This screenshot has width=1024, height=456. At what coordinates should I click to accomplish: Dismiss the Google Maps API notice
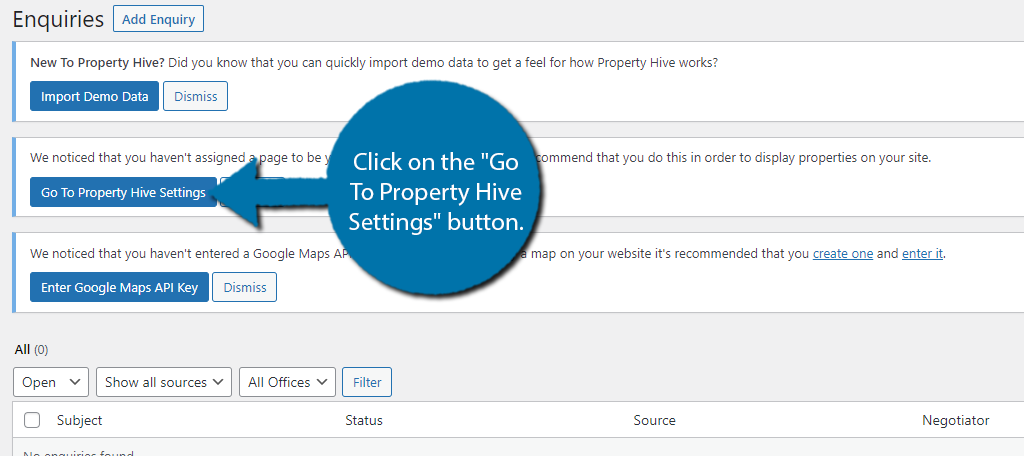tap(245, 287)
